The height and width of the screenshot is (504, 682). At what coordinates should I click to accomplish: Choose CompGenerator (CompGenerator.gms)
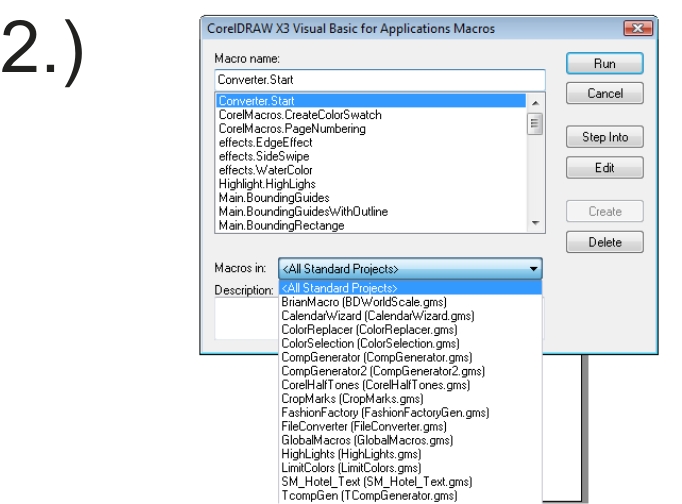[x=410, y=357]
